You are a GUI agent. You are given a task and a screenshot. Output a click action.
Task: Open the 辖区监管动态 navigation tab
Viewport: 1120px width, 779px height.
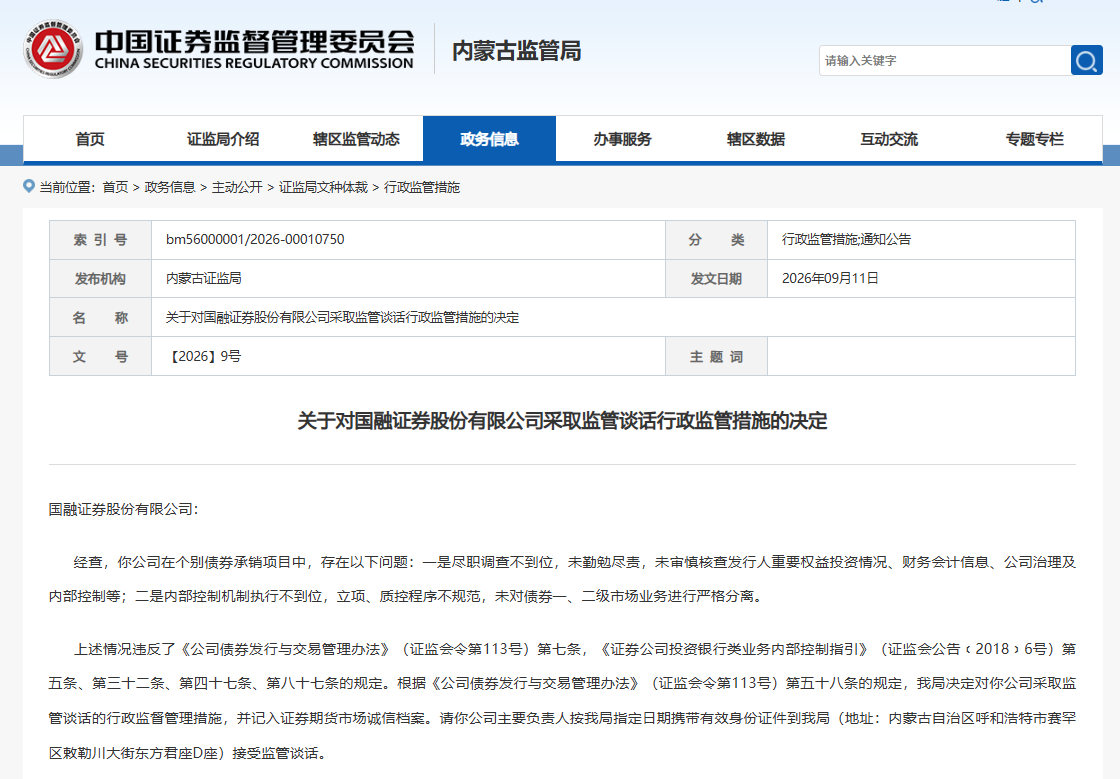coord(356,139)
